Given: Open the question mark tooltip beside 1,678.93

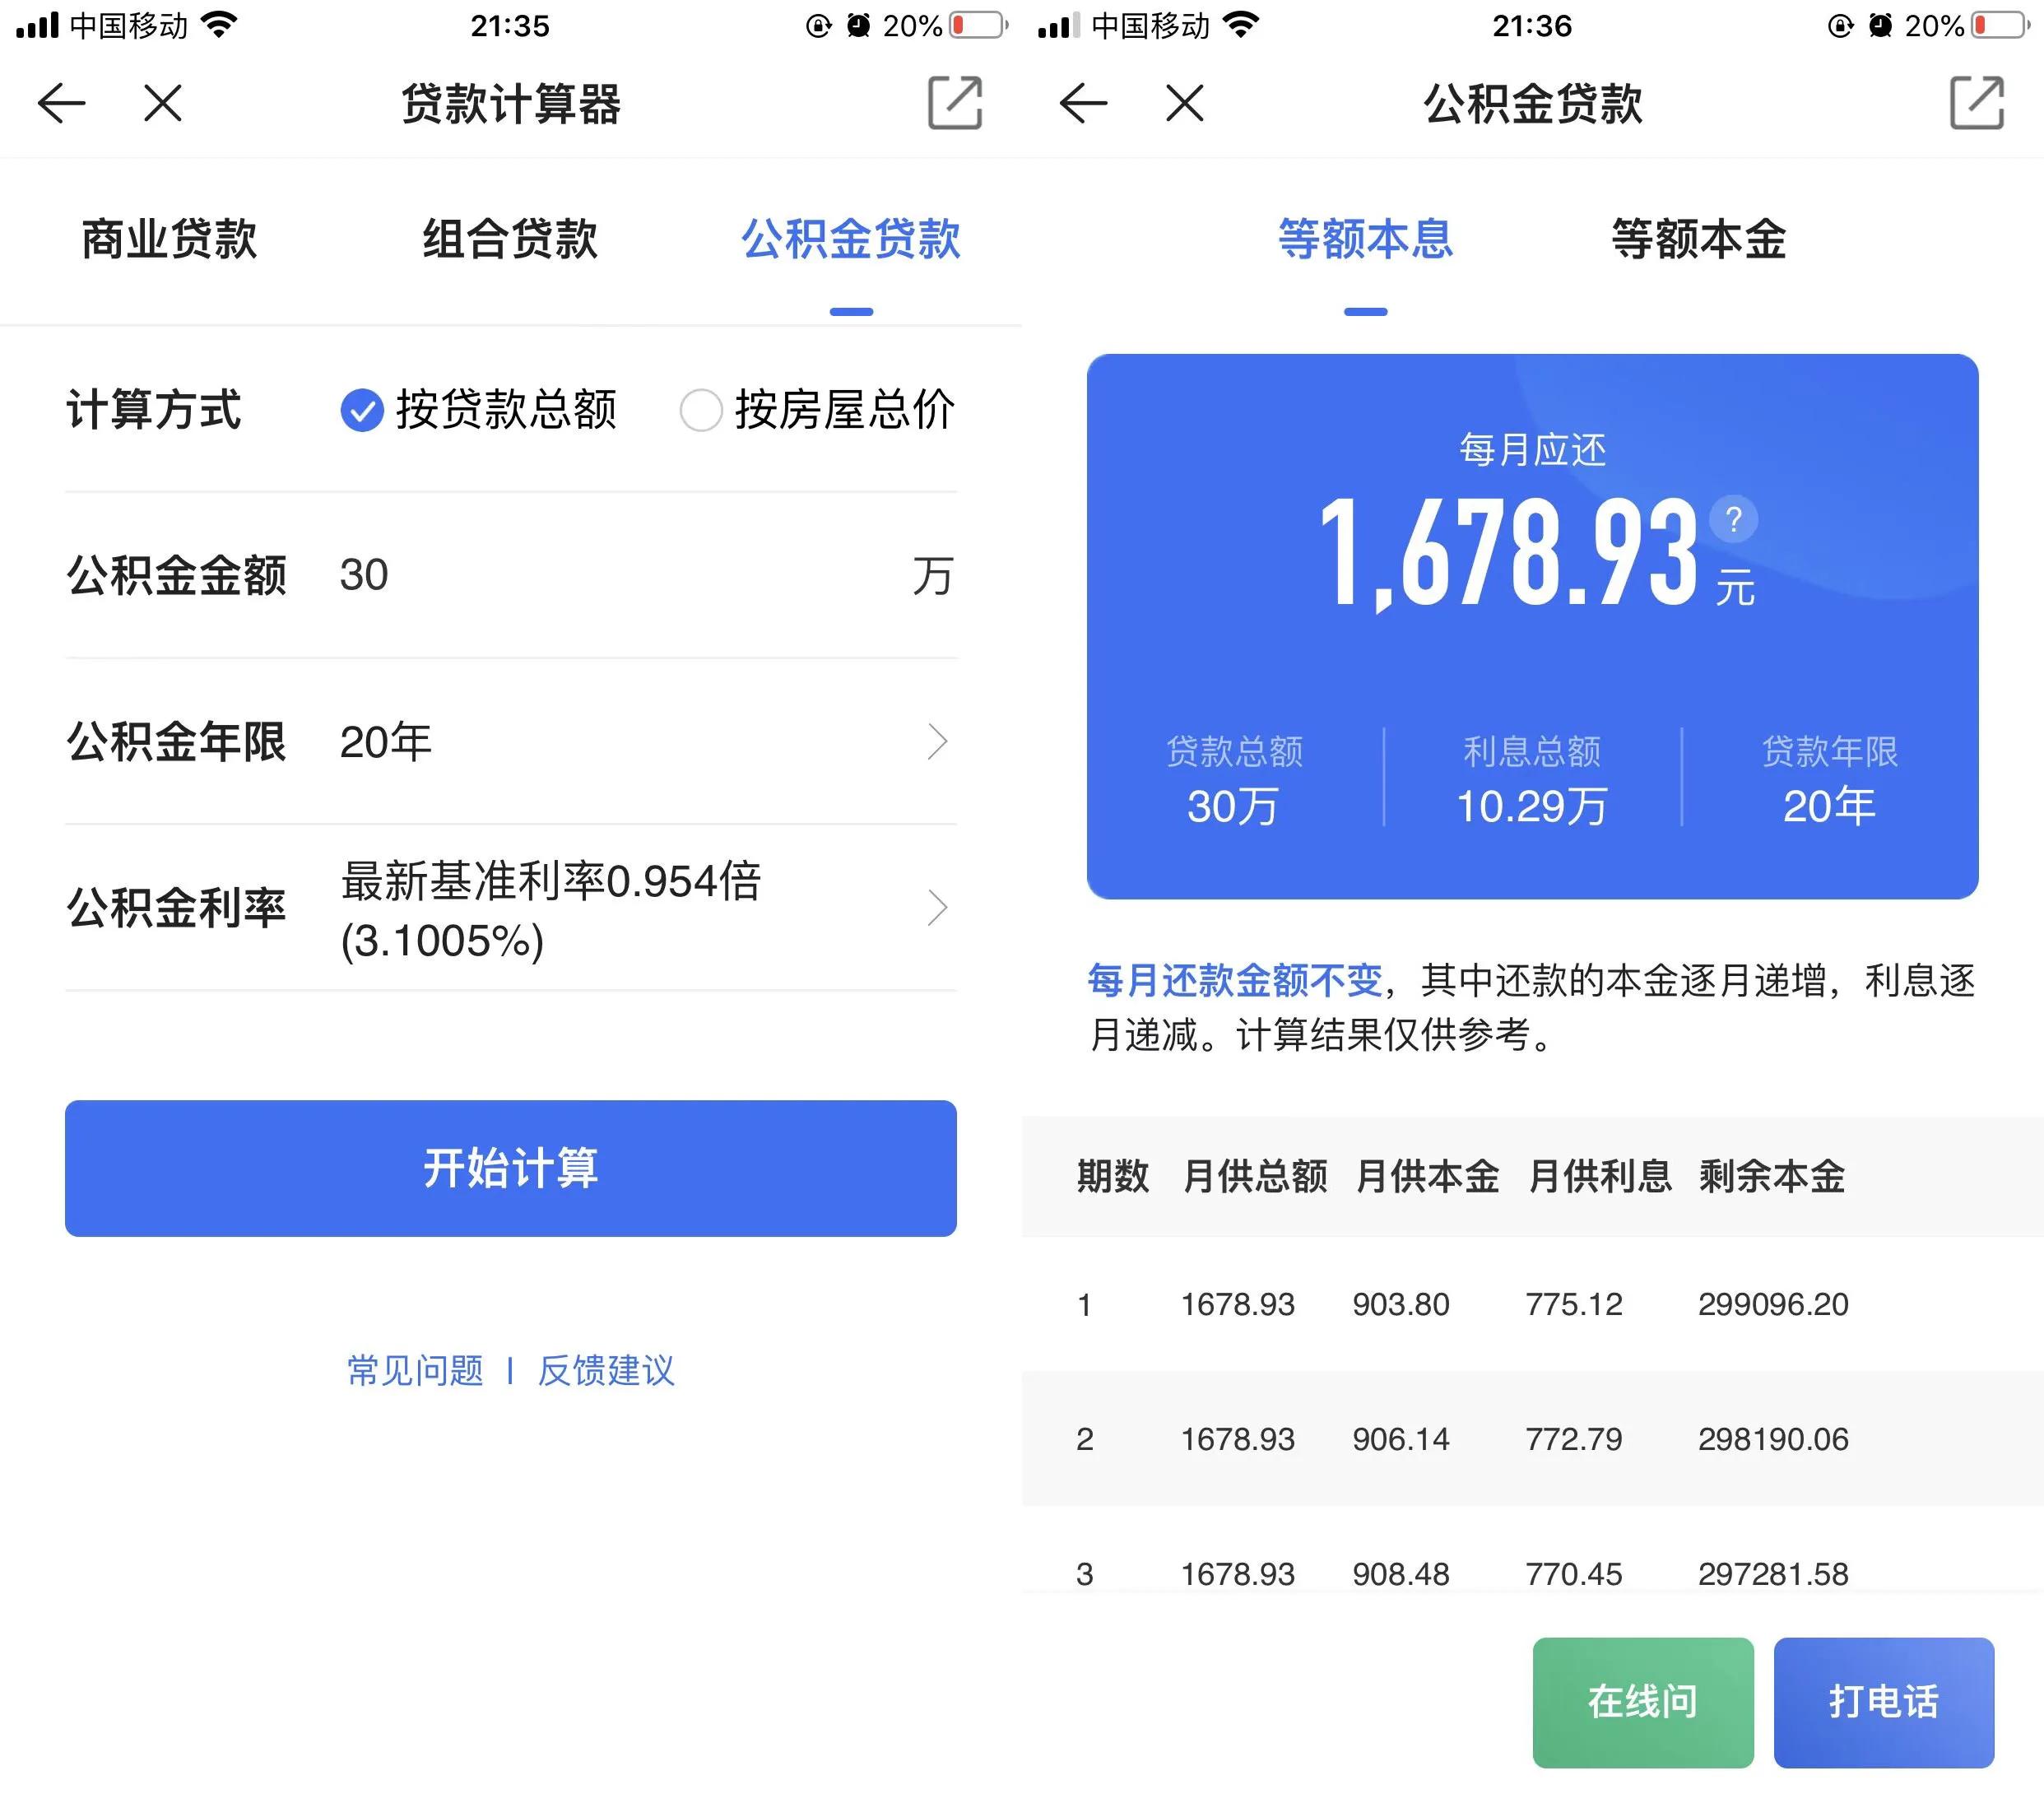Looking at the screenshot, I should click(x=1735, y=519).
